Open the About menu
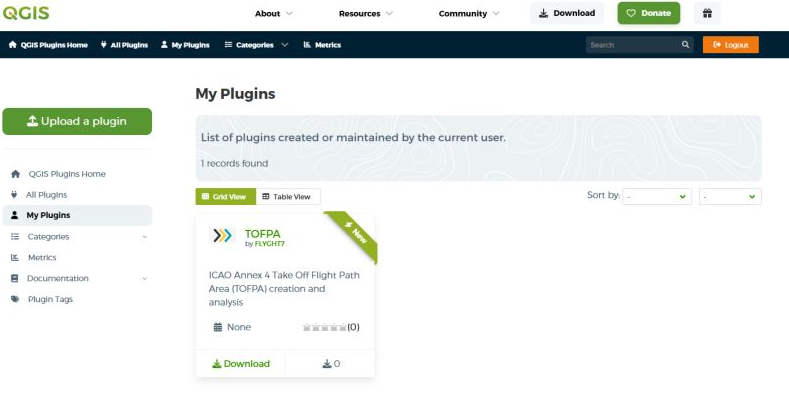The width and height of the screenshot is (789, 410). pyautogui.click(x=273, y=14)
